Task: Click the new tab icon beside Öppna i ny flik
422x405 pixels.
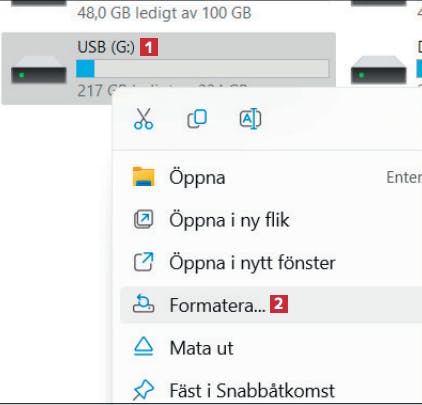Action: (x=143, y=219)
